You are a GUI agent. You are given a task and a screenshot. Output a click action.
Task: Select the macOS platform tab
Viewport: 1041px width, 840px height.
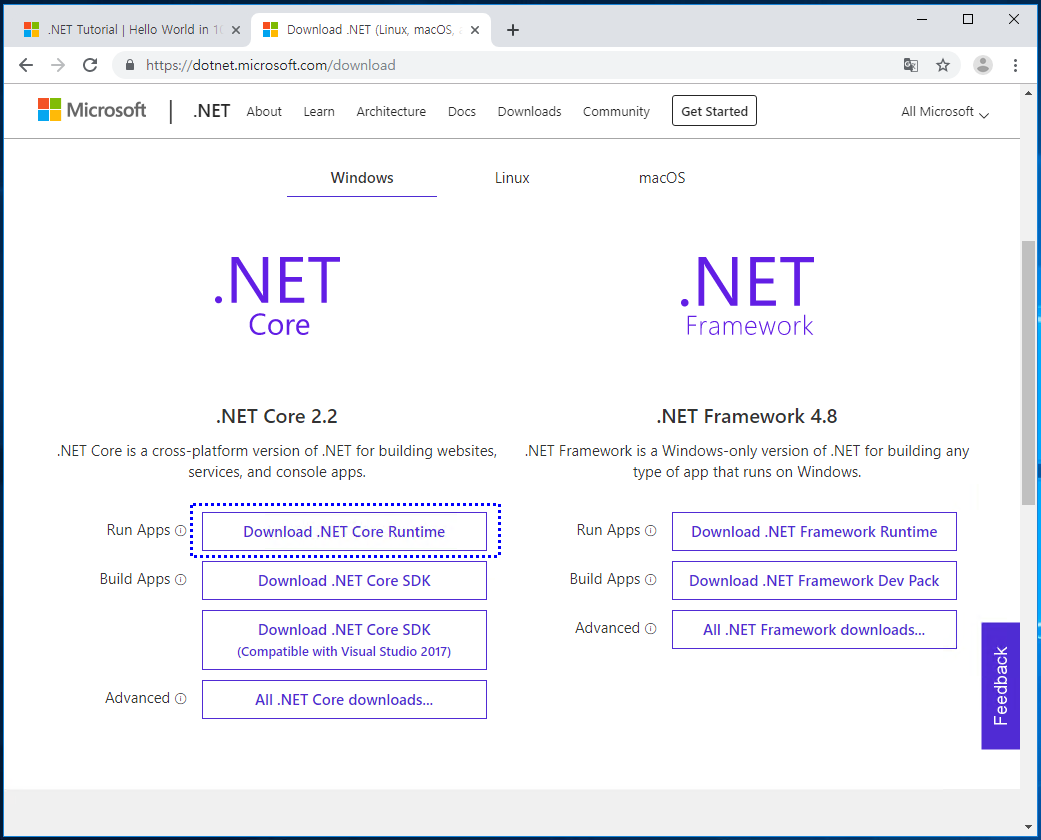tap(662, 178)
